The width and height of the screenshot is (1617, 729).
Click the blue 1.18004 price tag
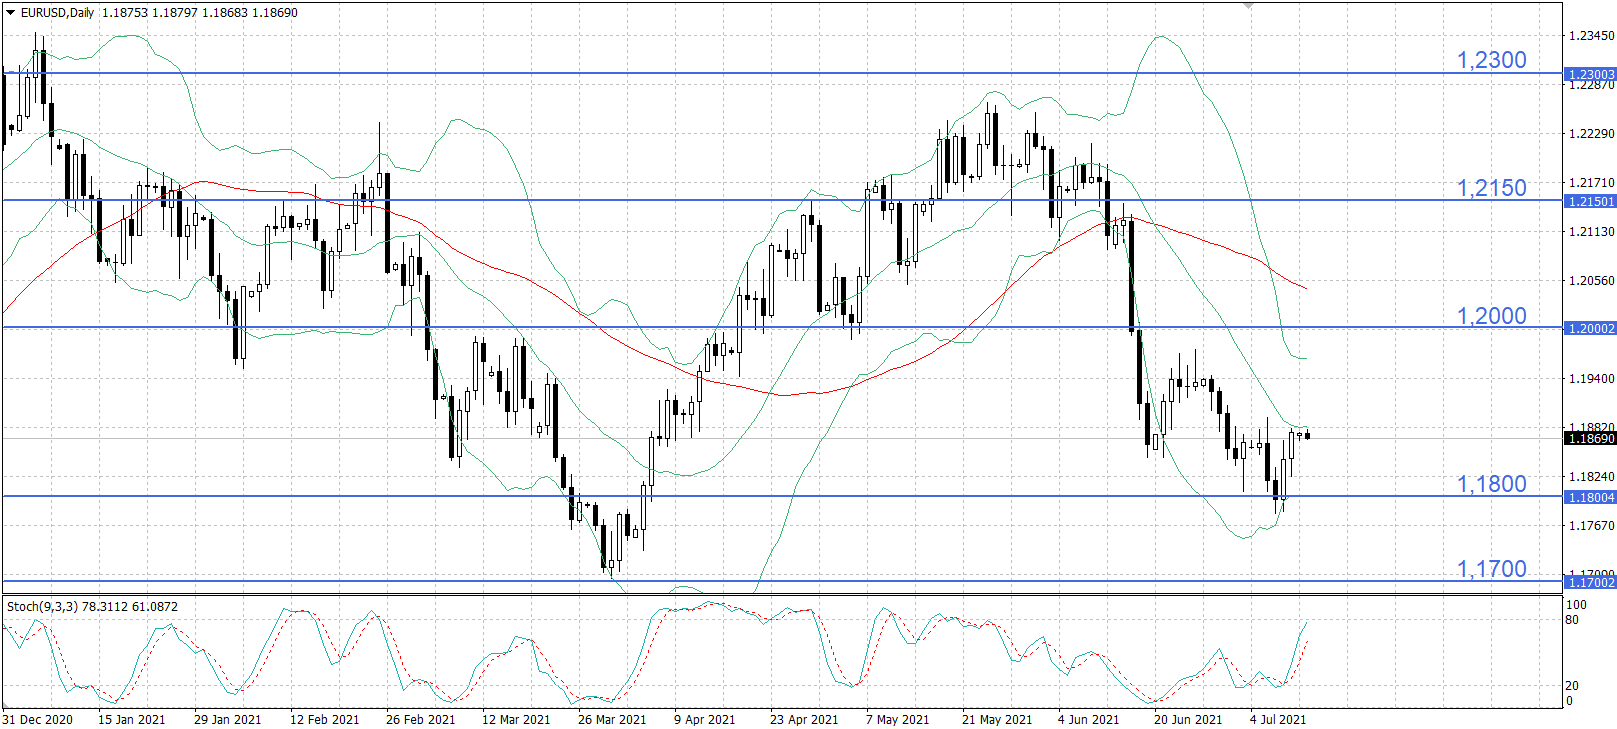click(x=1590, y=497)
